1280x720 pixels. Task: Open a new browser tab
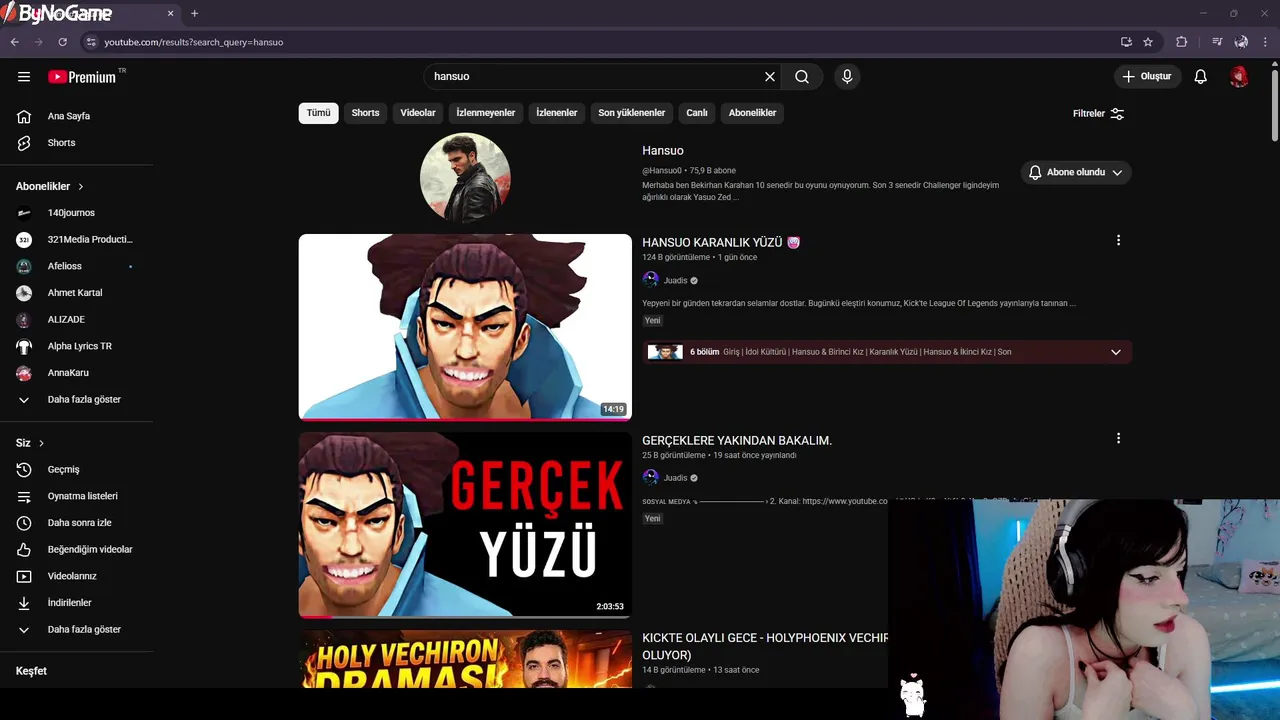194,14
